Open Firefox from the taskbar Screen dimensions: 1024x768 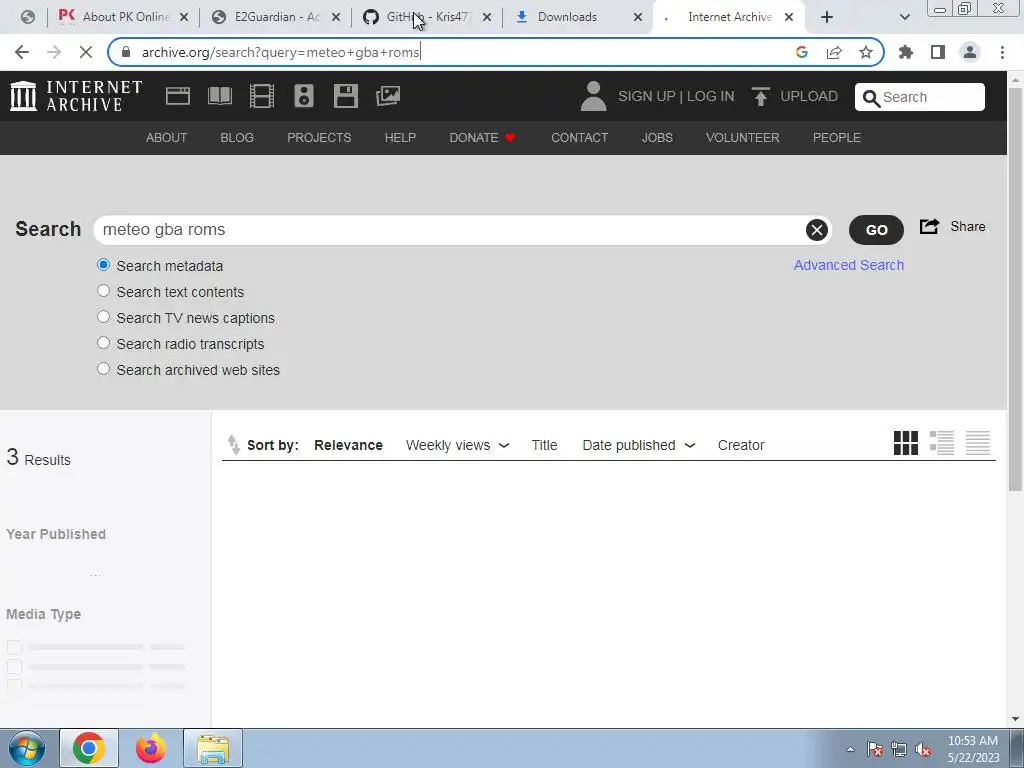pos(150,748)
